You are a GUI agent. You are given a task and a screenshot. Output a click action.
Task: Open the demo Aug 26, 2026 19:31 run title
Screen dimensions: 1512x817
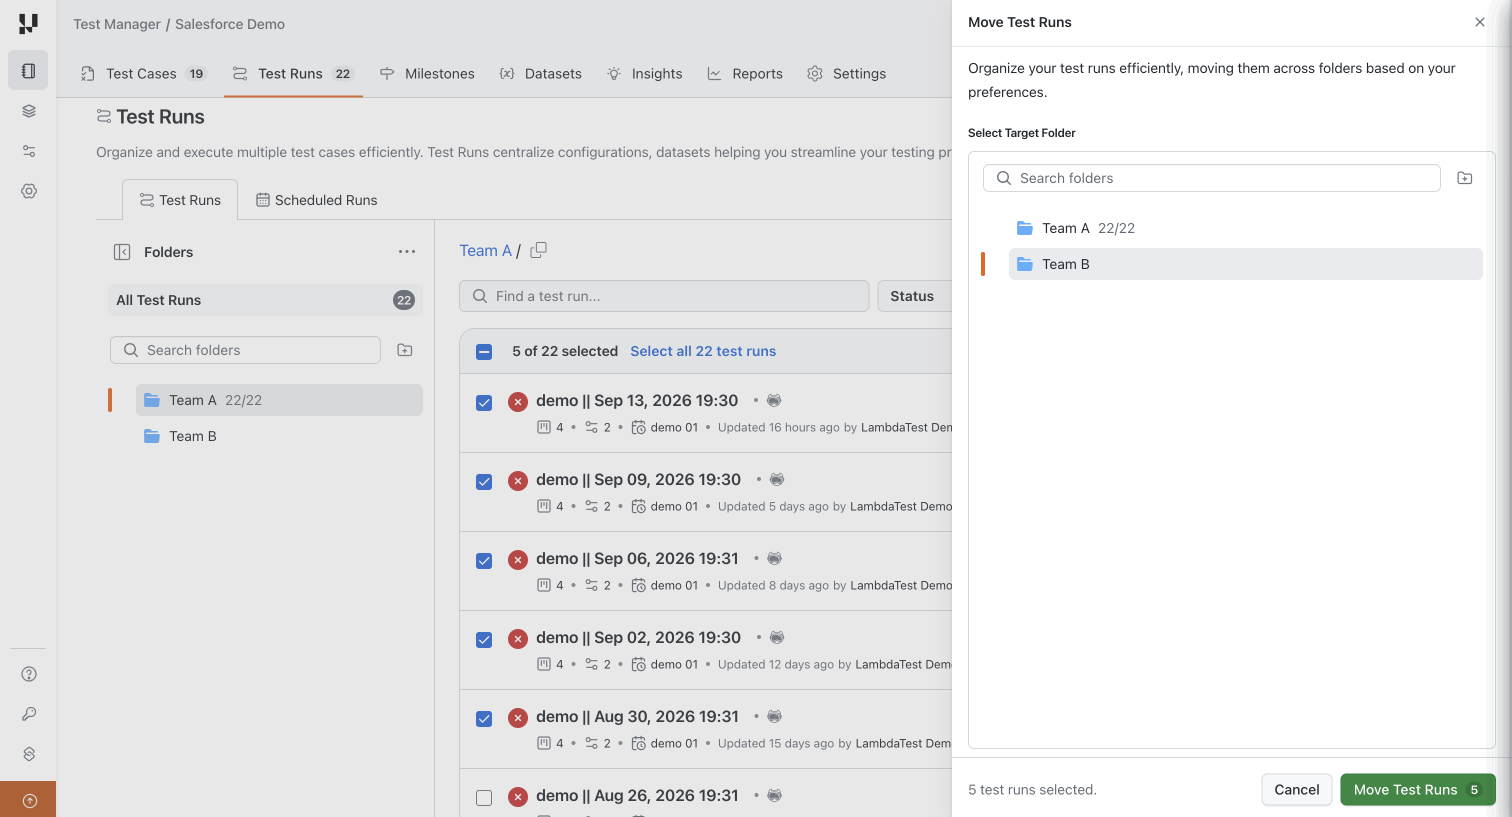tap(637, 795)
